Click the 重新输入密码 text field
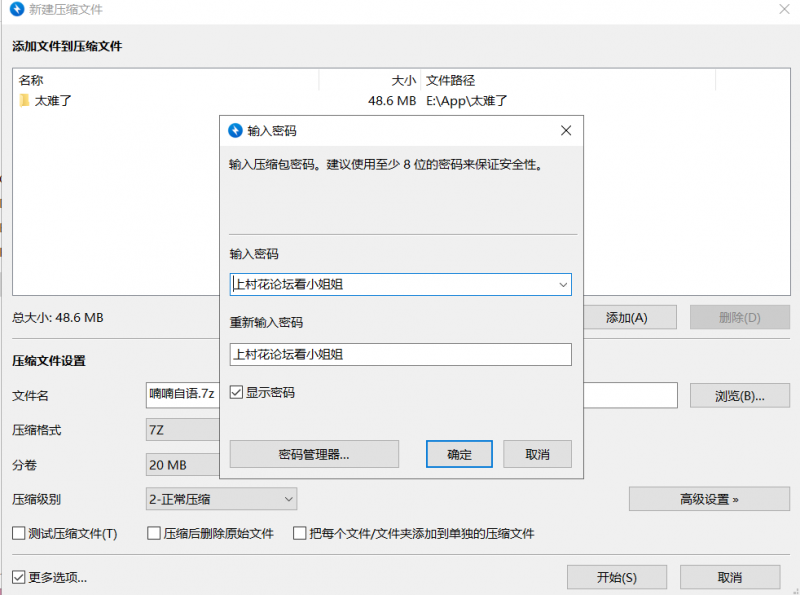This screenshot has height=595, width=800. pos(400,354)
